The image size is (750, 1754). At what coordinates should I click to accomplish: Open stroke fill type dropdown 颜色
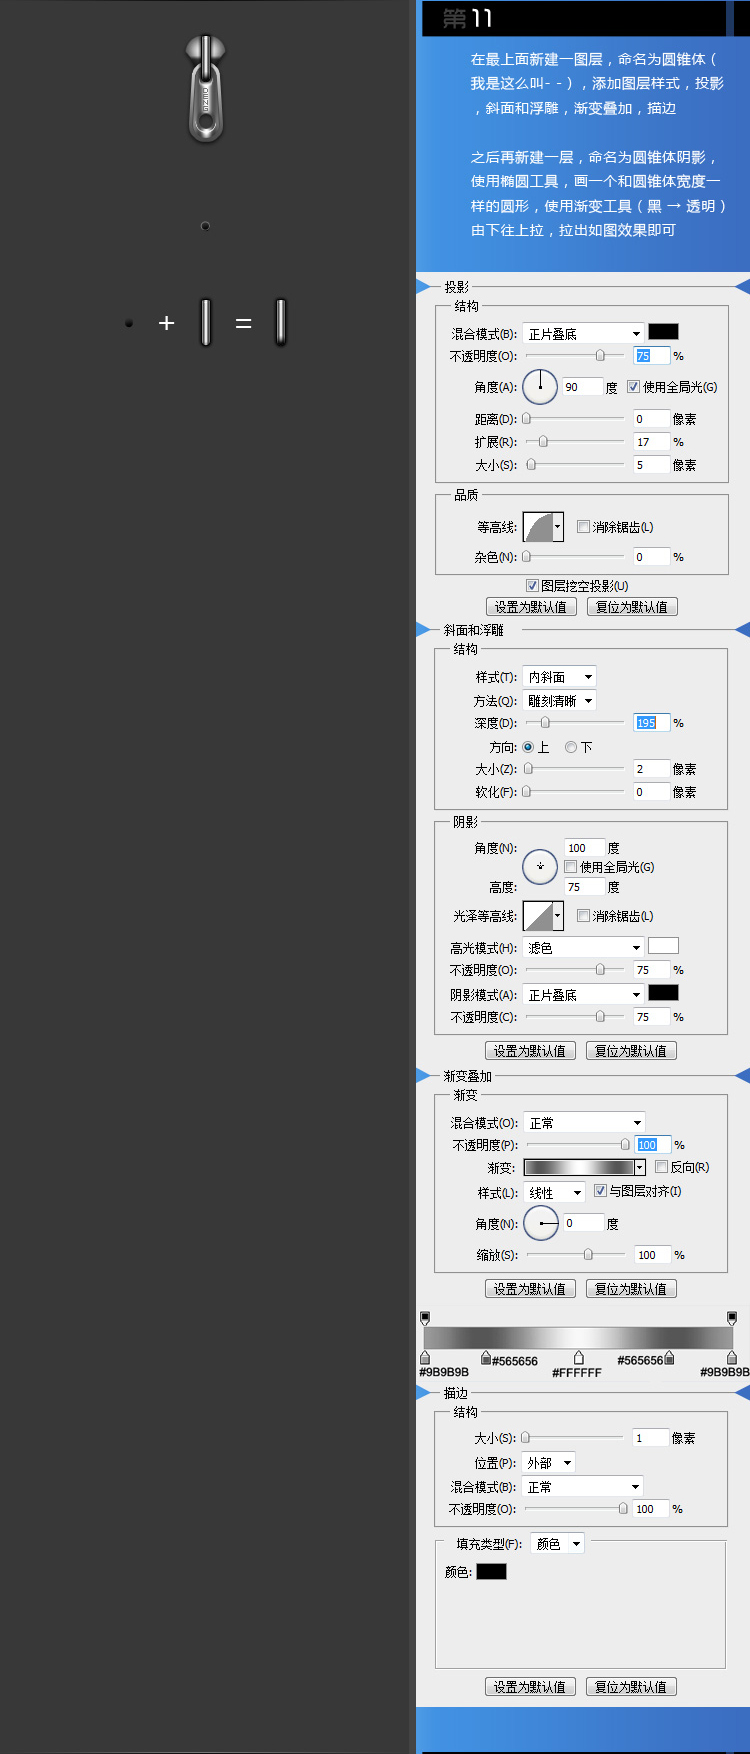[557, 1544]
